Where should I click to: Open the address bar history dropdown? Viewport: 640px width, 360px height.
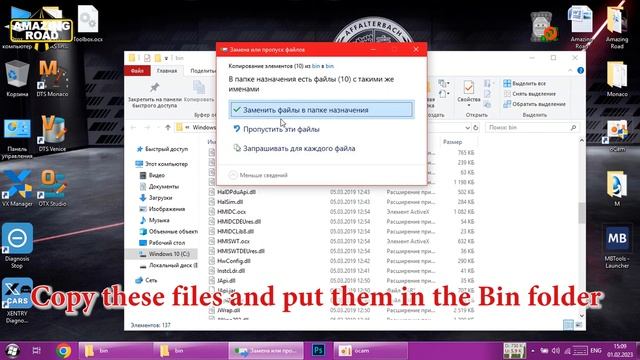(x=467, y=128)
